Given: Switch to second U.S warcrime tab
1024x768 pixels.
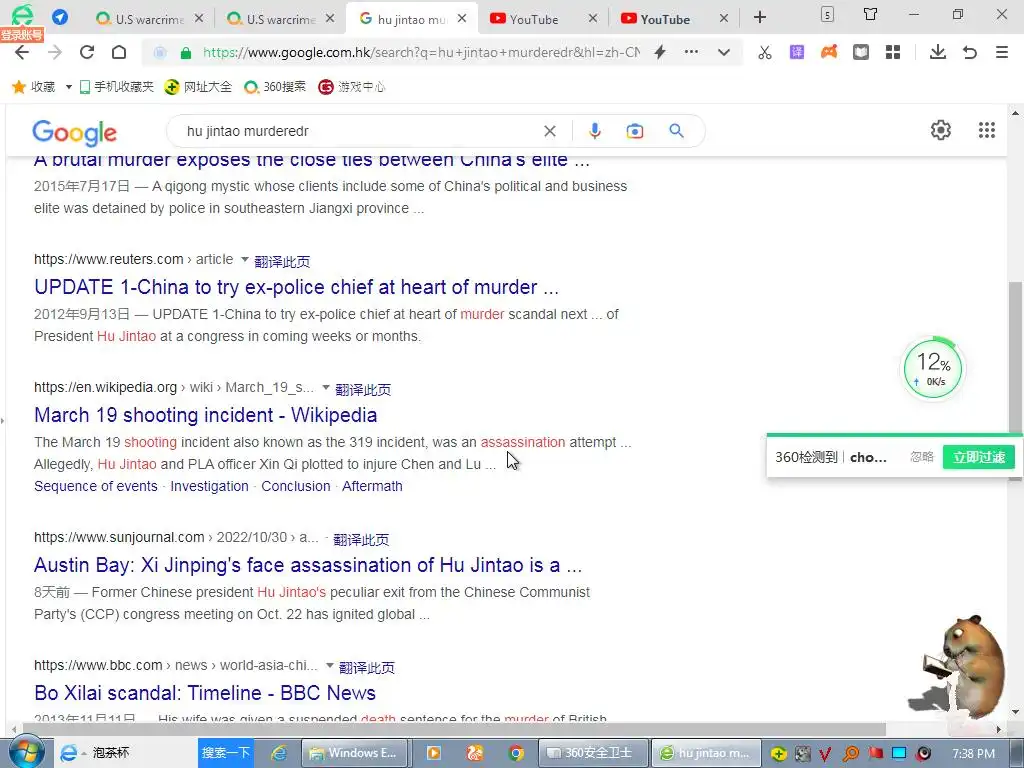Looking at the screenshot, I should coord(272,19).
